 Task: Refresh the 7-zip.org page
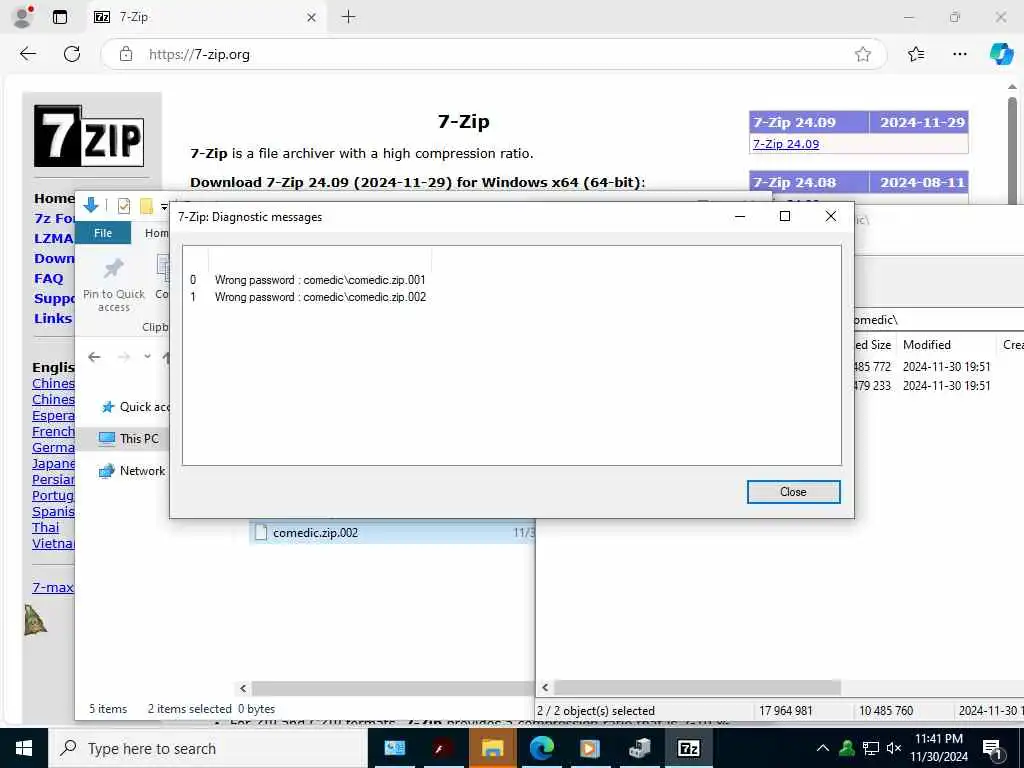pyautogui.click(x=72, y=54)
